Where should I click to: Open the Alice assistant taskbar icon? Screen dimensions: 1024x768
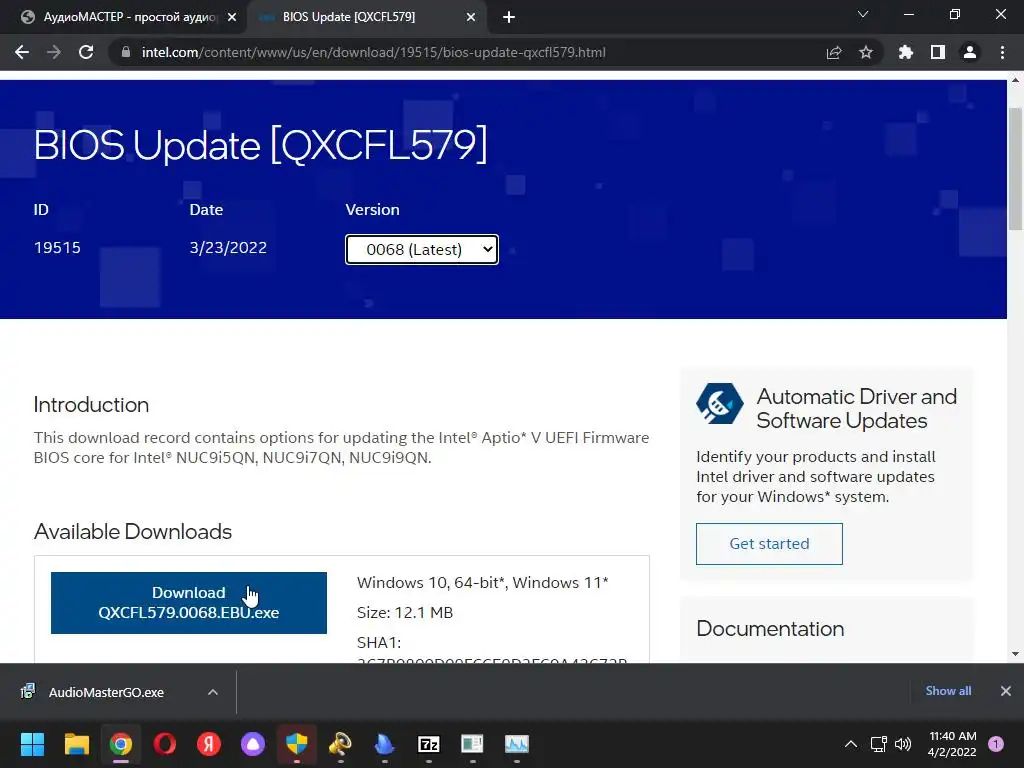point(253,744)
